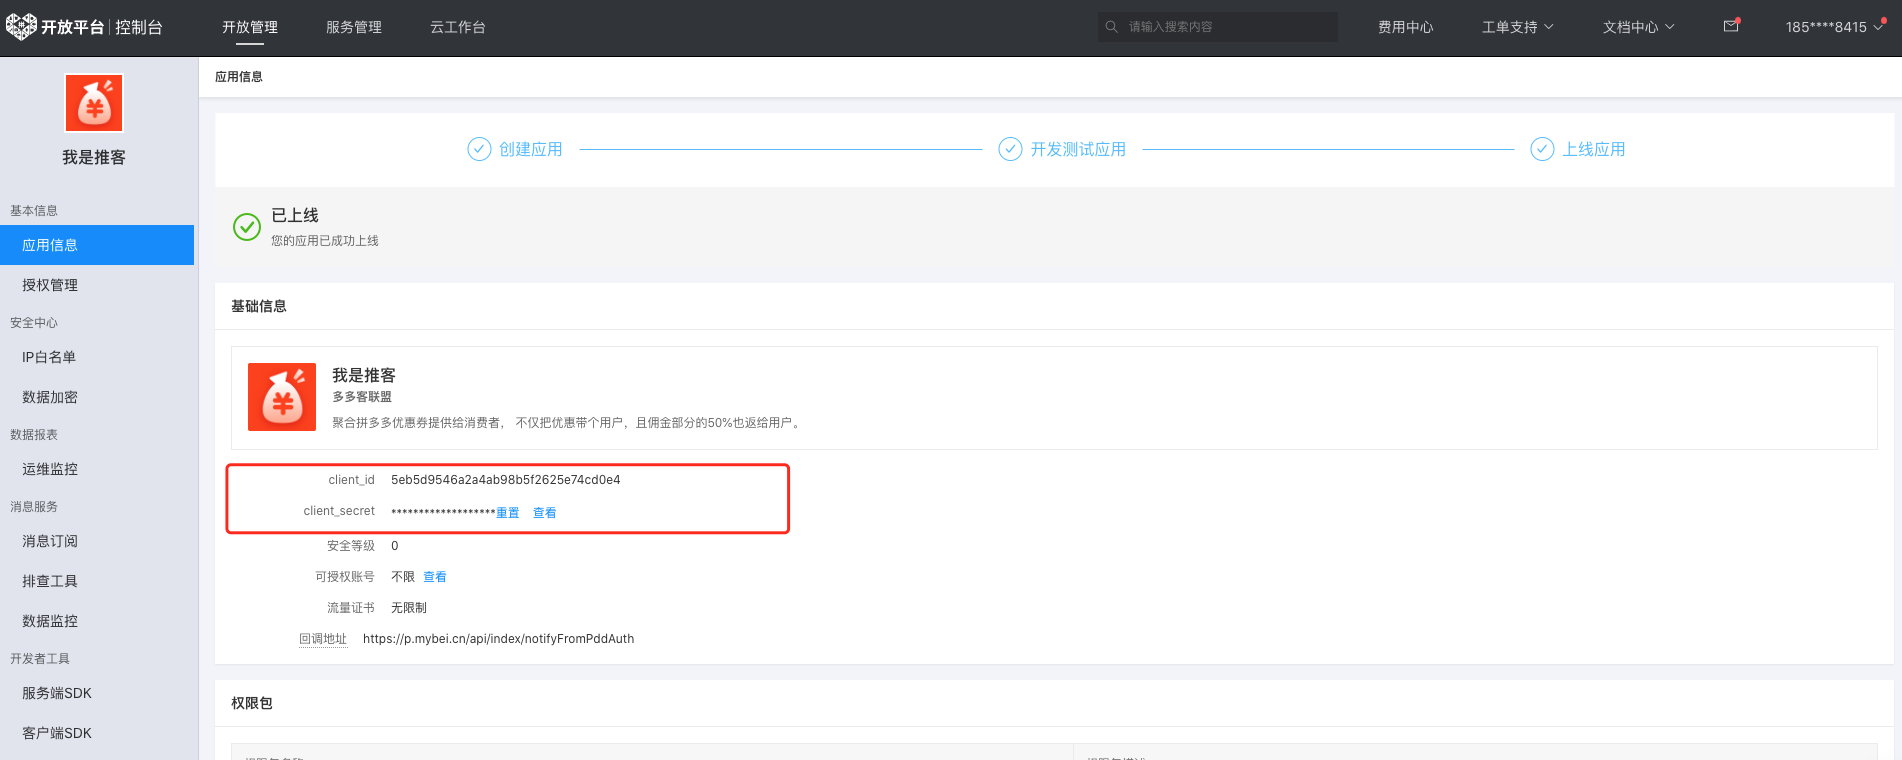Viewport: 1902px width, 760px height.
Task: Click the search magnifier icon
Action: point(1111,27)
